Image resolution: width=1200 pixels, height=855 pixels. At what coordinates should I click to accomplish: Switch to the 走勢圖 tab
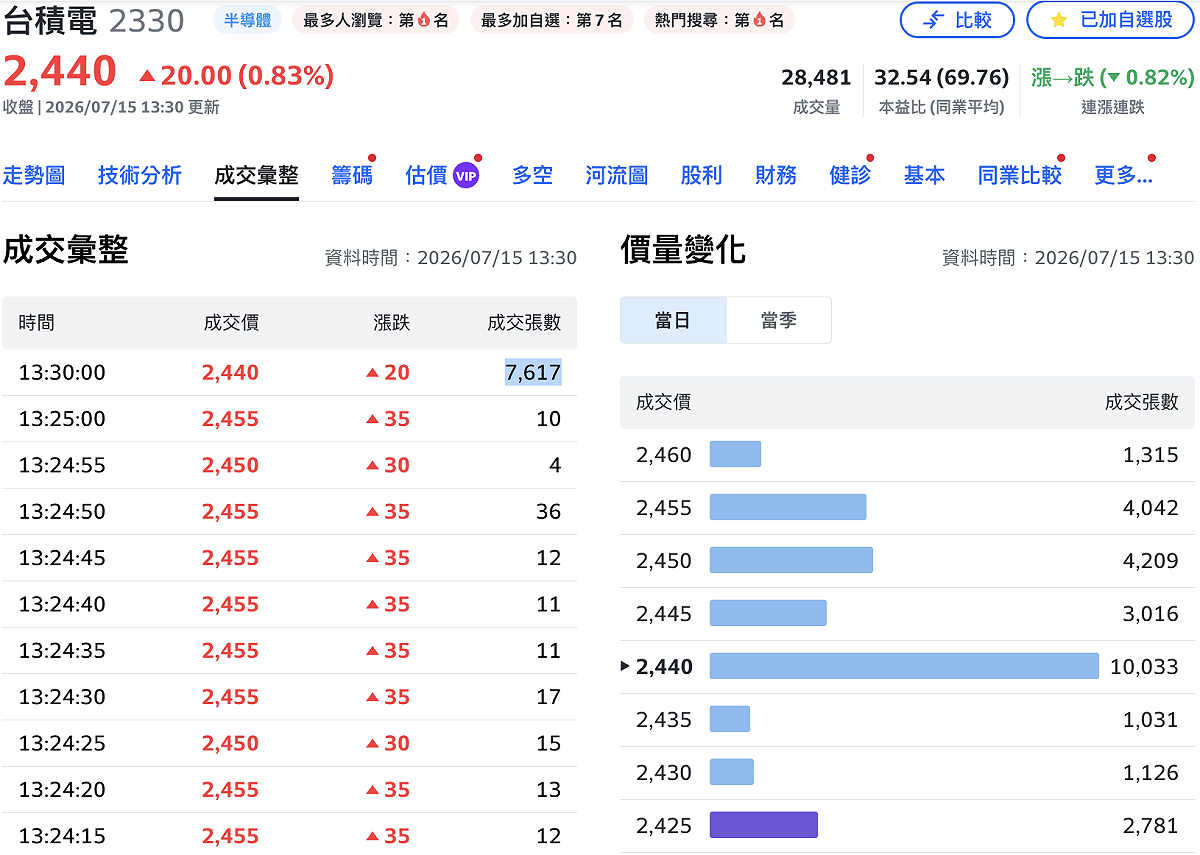pos(34,176)
